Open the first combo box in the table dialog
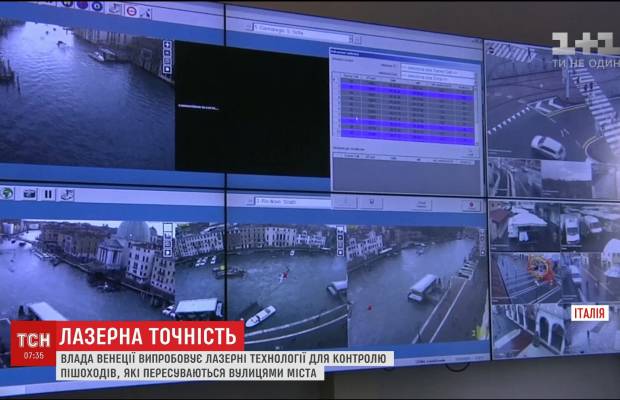620x400 pixels. coord(439,68)
